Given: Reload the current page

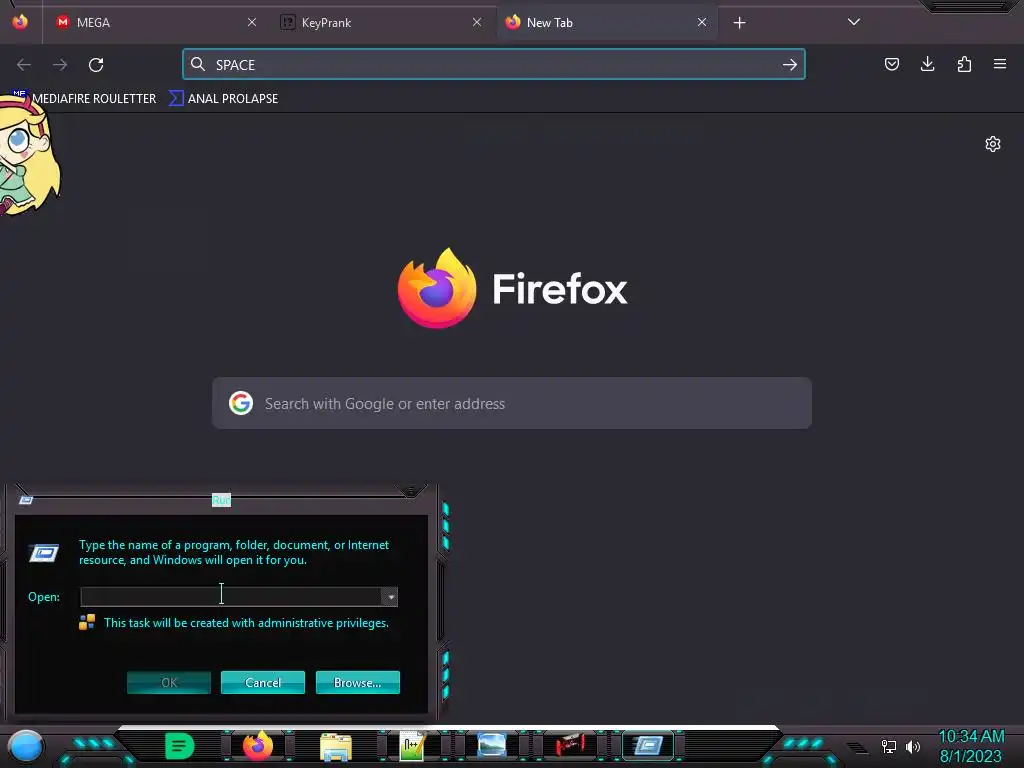Looking at the screenshot, I should tap(96, 65).
